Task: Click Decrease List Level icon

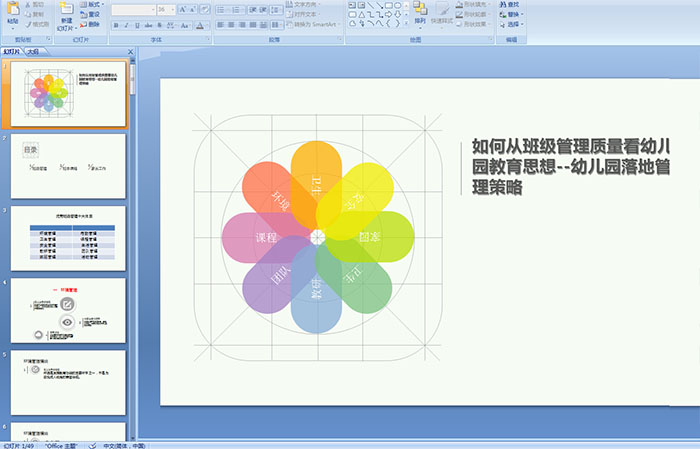Action: point(253,9)
